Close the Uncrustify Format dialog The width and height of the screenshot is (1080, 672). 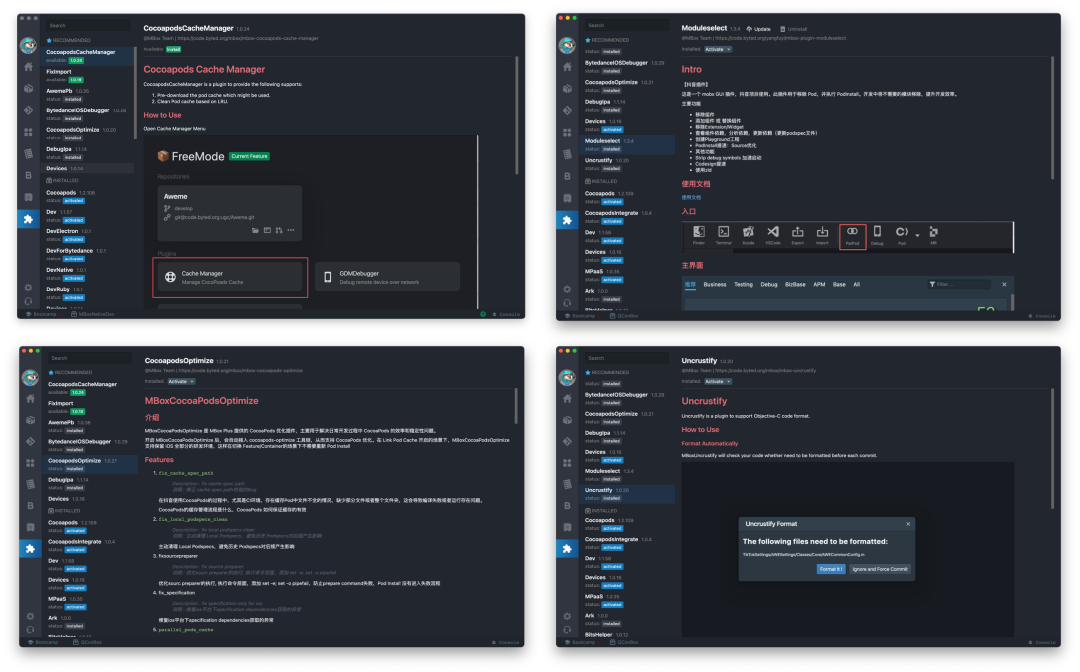(908, 524)
